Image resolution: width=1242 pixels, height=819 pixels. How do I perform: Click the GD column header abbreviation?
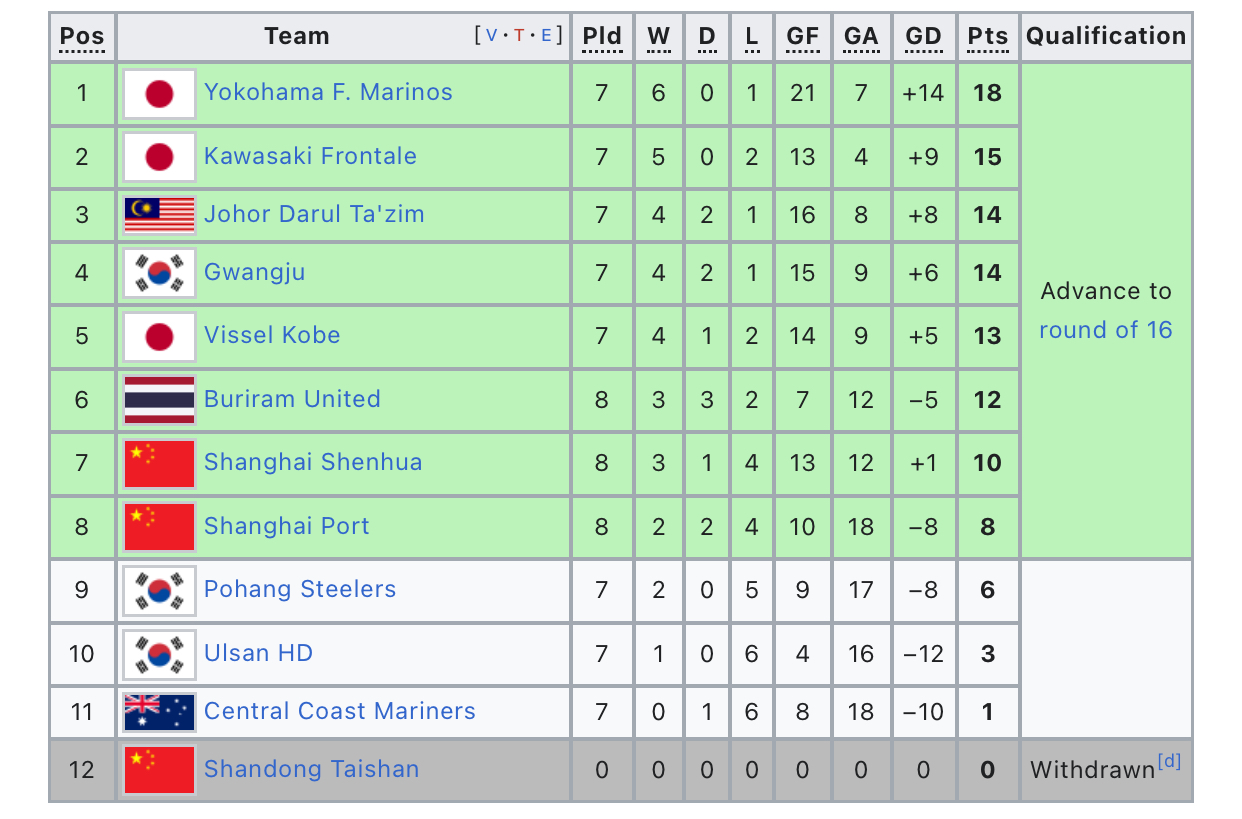point(923,37)
